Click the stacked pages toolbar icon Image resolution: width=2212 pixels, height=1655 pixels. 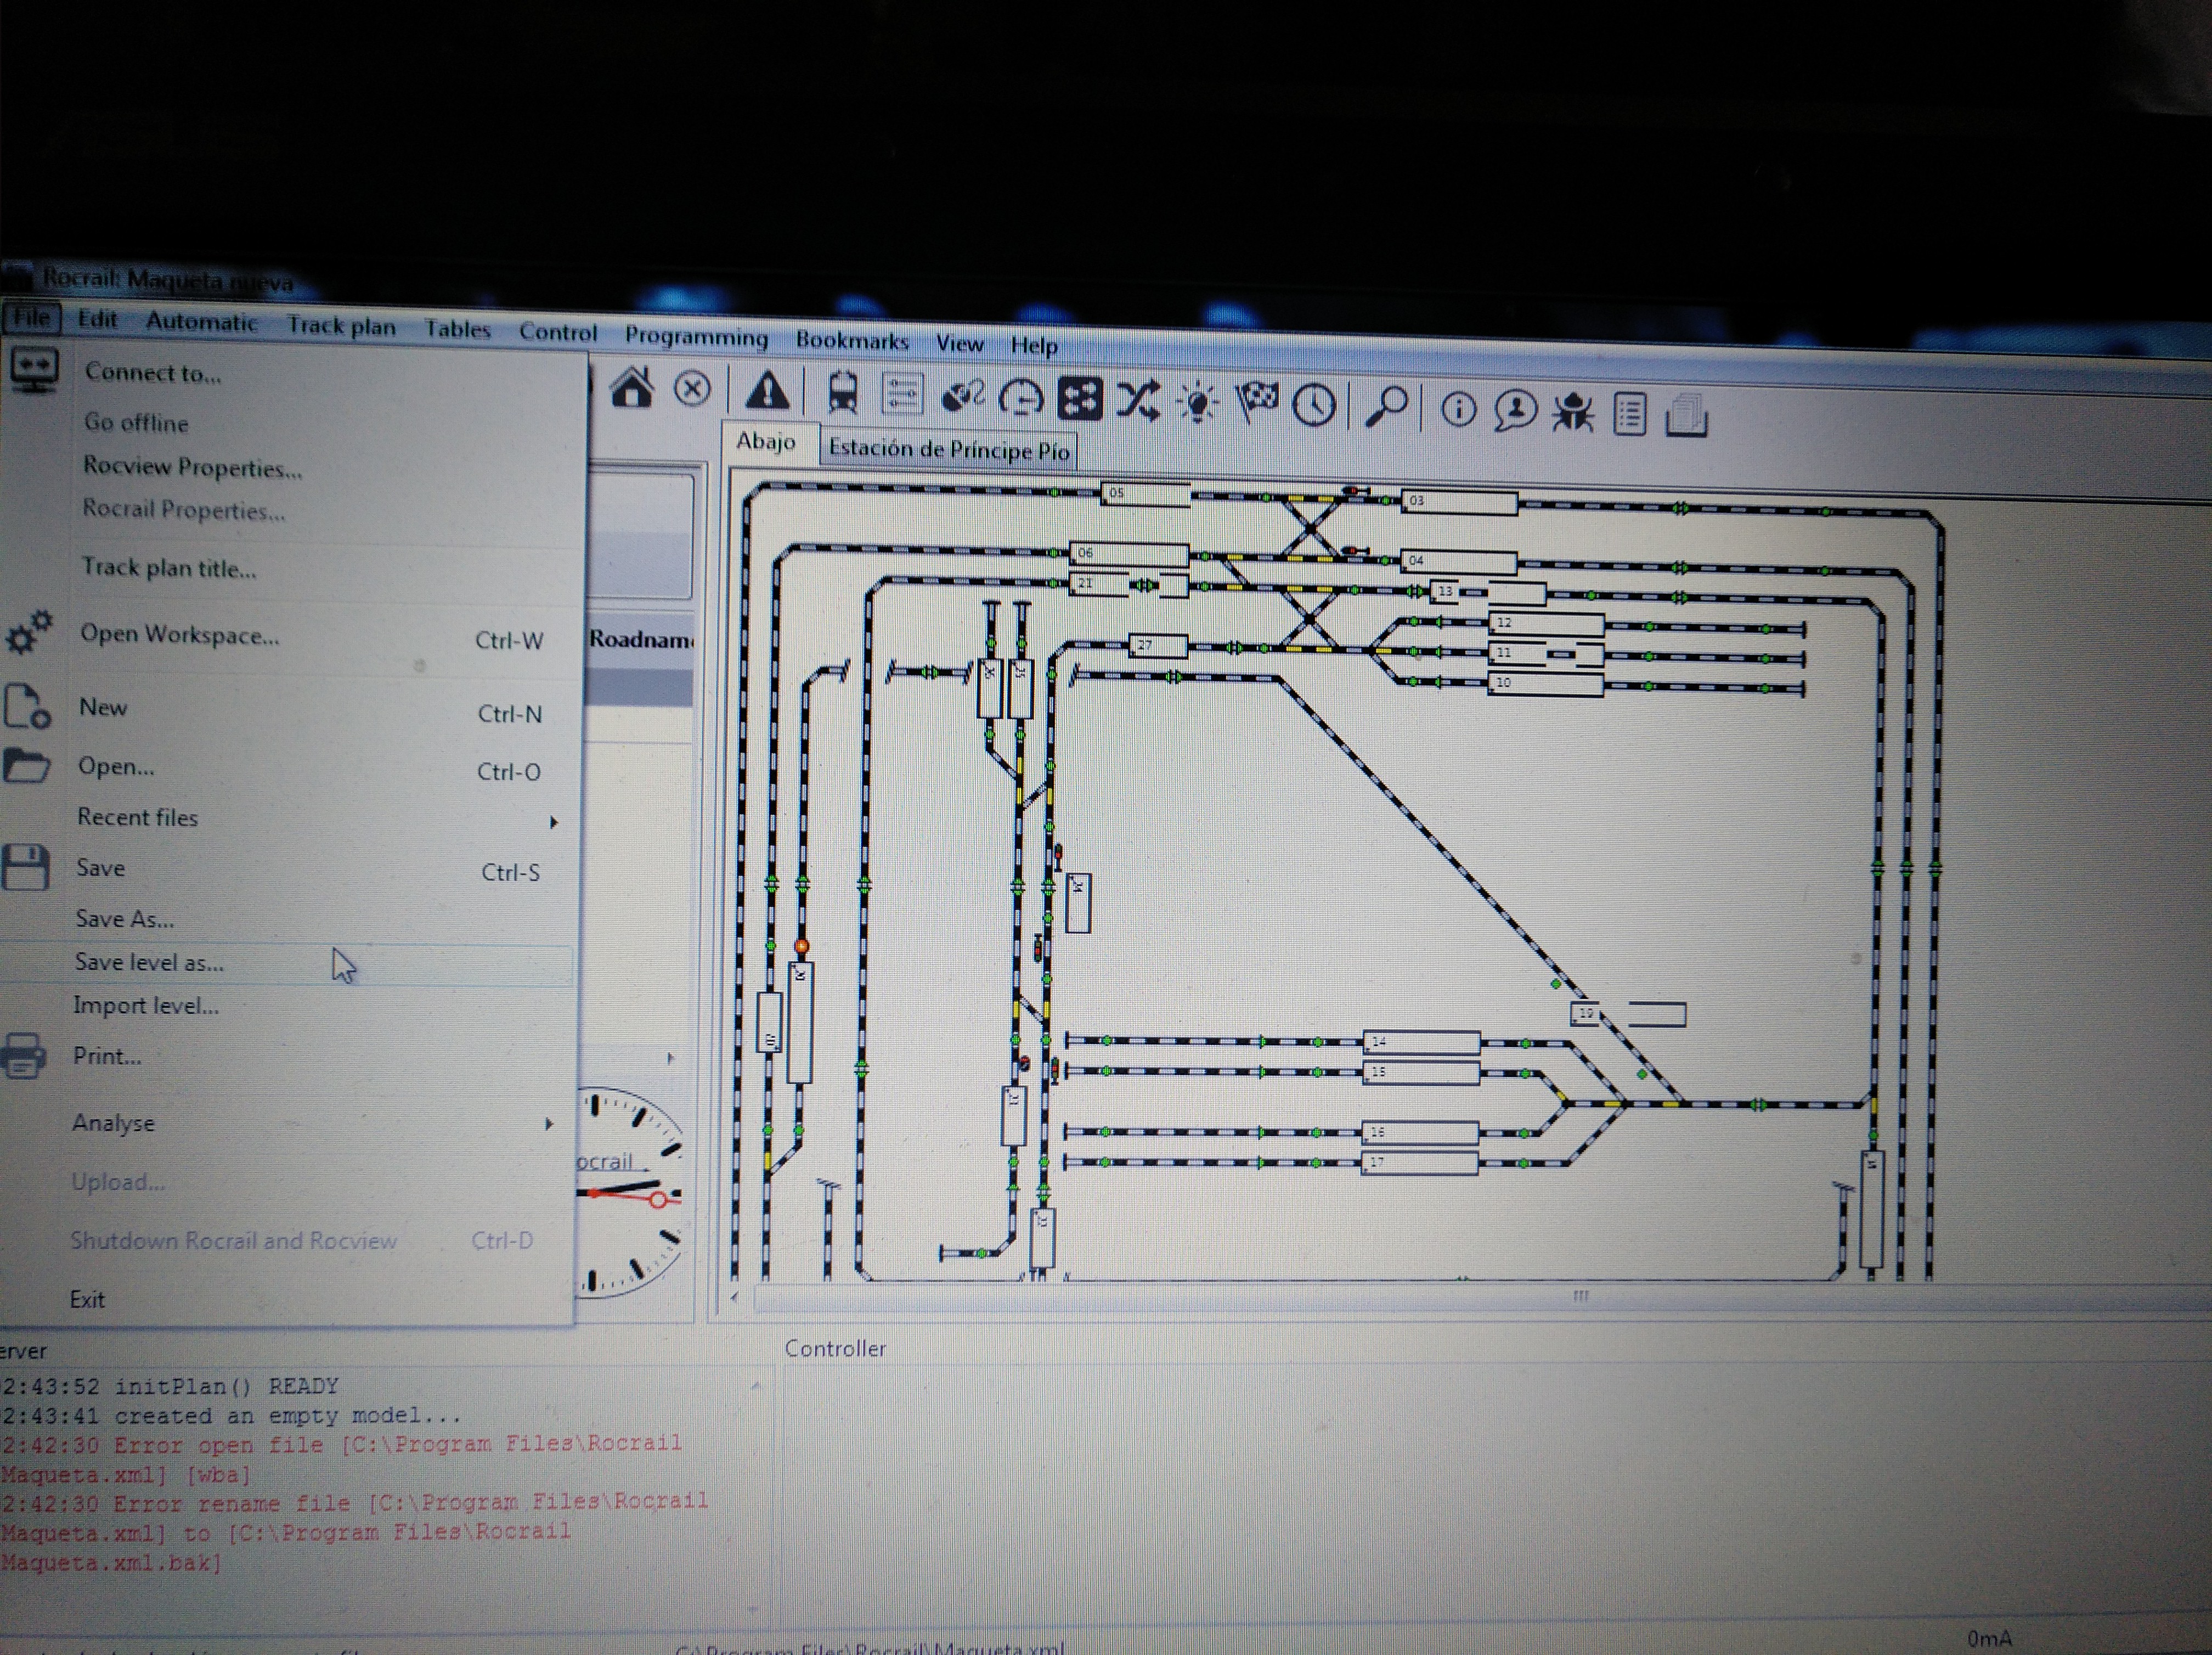[x=1686, y=415]
